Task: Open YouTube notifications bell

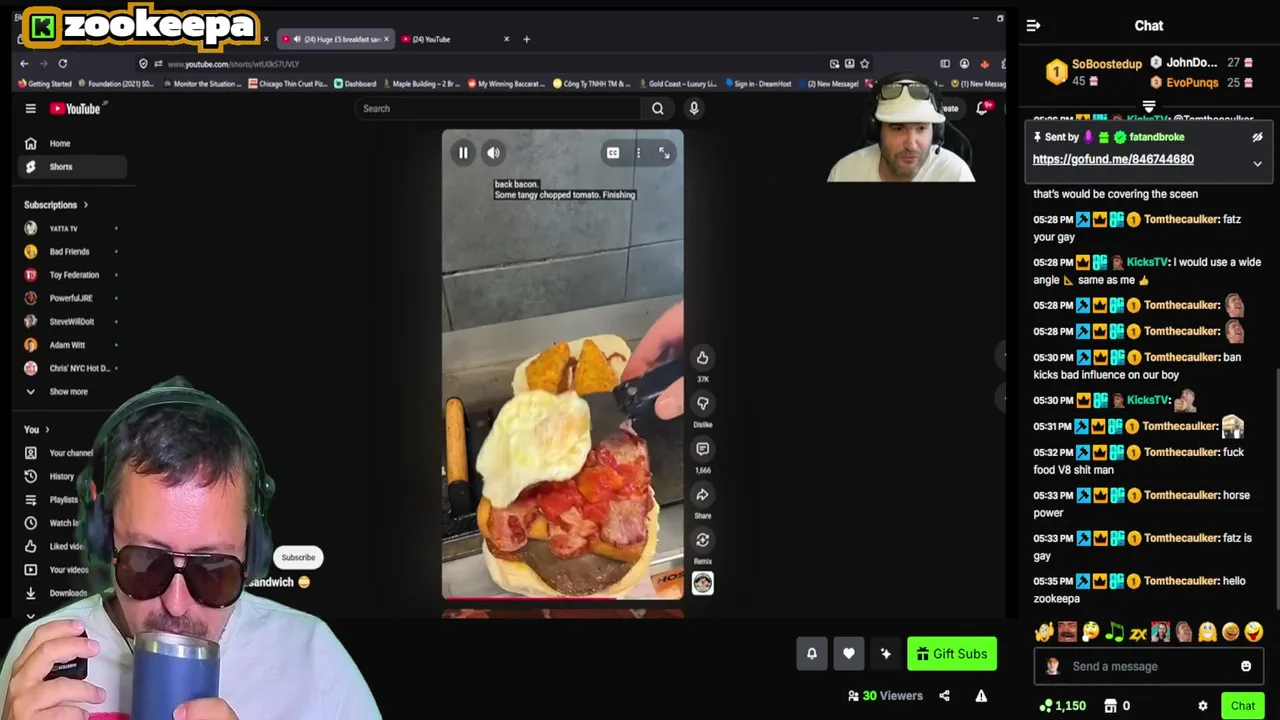Action: (x=983, y=108)
